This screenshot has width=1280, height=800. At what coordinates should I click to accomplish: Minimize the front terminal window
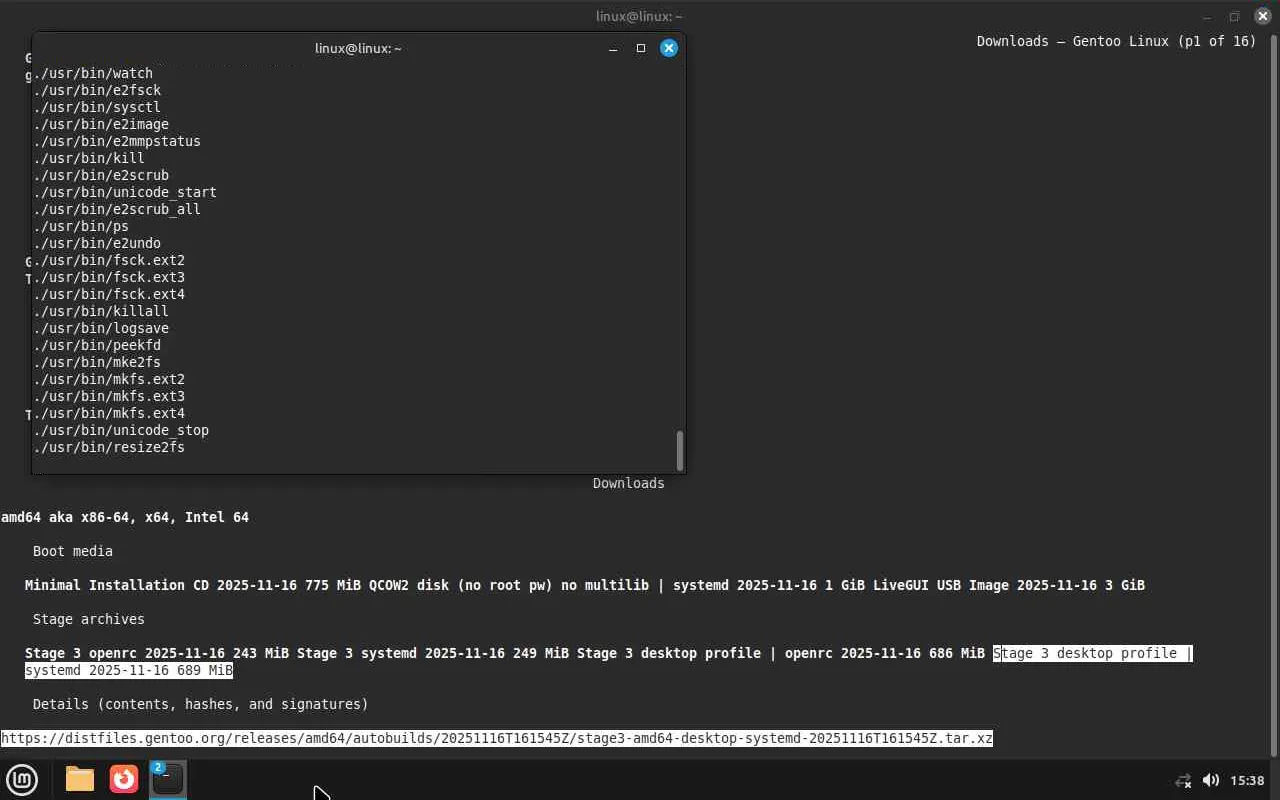tap(613, 48)
